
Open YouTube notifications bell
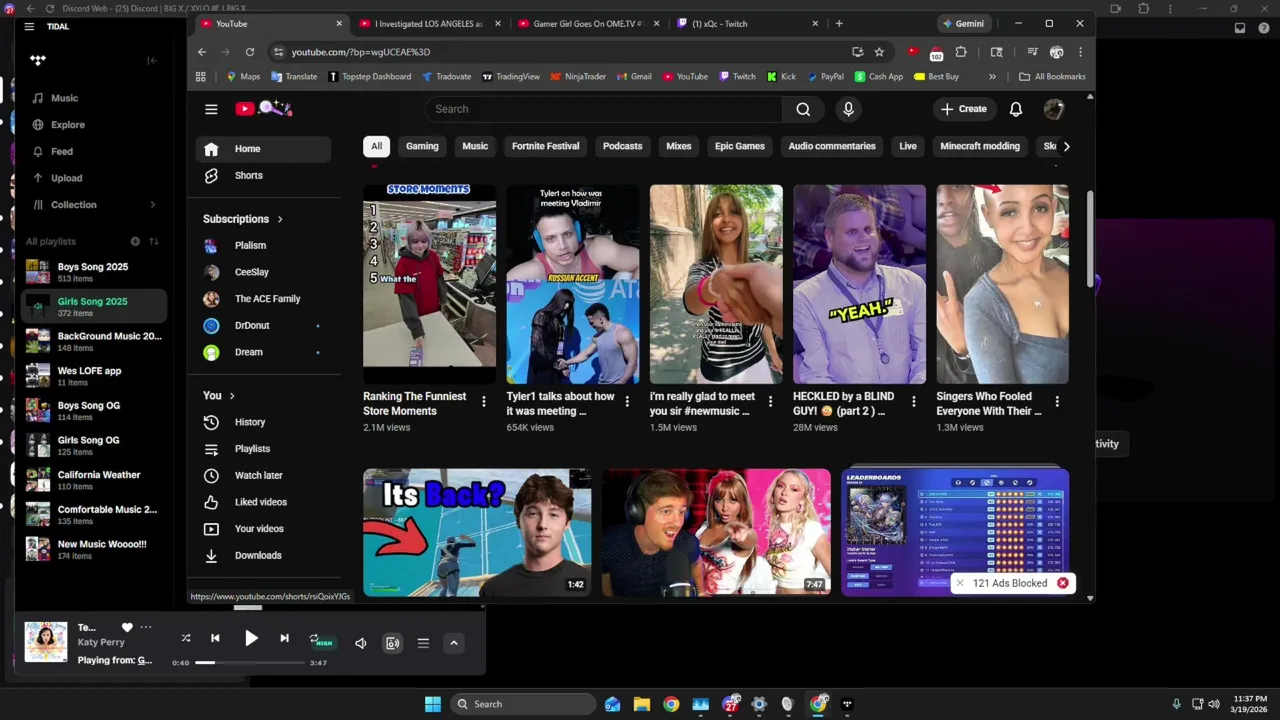(x=1015, y=109)
